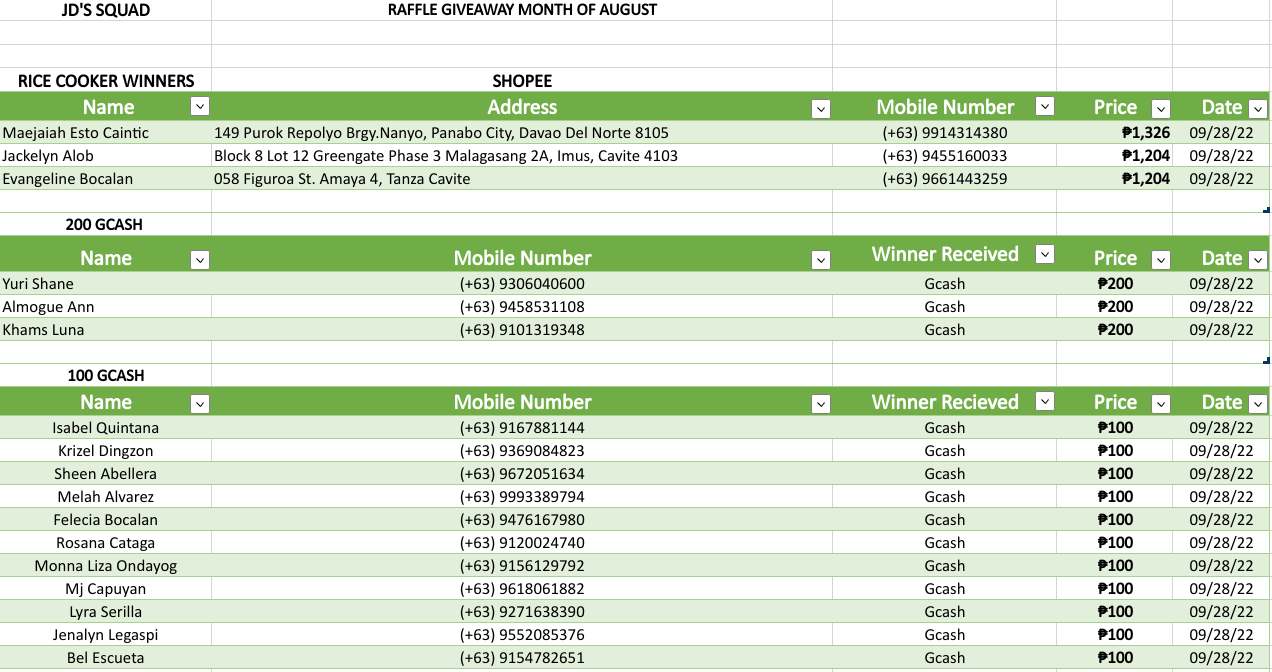The width and height of the screenshot is (1272, 672).
Task: Click phone number (+63) 9476167980
Action: [522, 520]
